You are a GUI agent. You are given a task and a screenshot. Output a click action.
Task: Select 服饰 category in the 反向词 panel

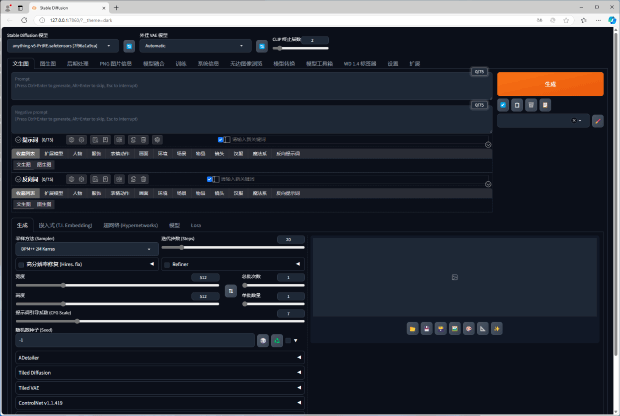tap(96, 193)
